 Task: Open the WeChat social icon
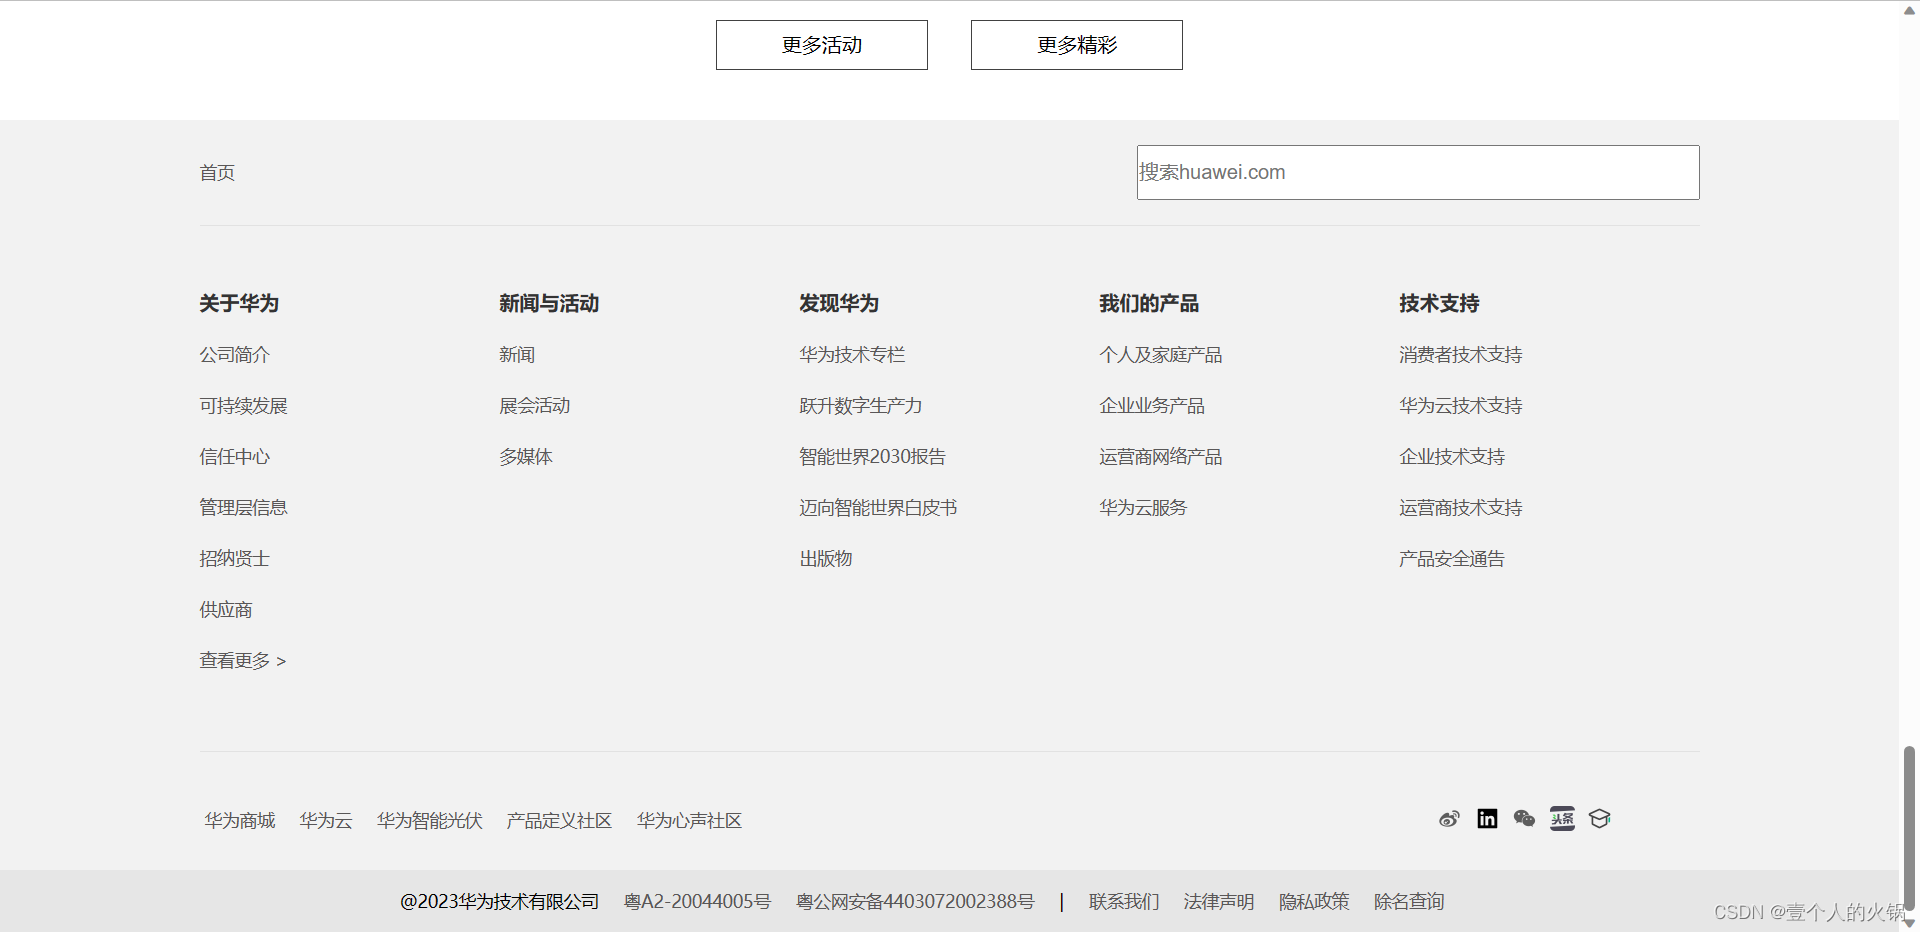[x=1524, y=819]
